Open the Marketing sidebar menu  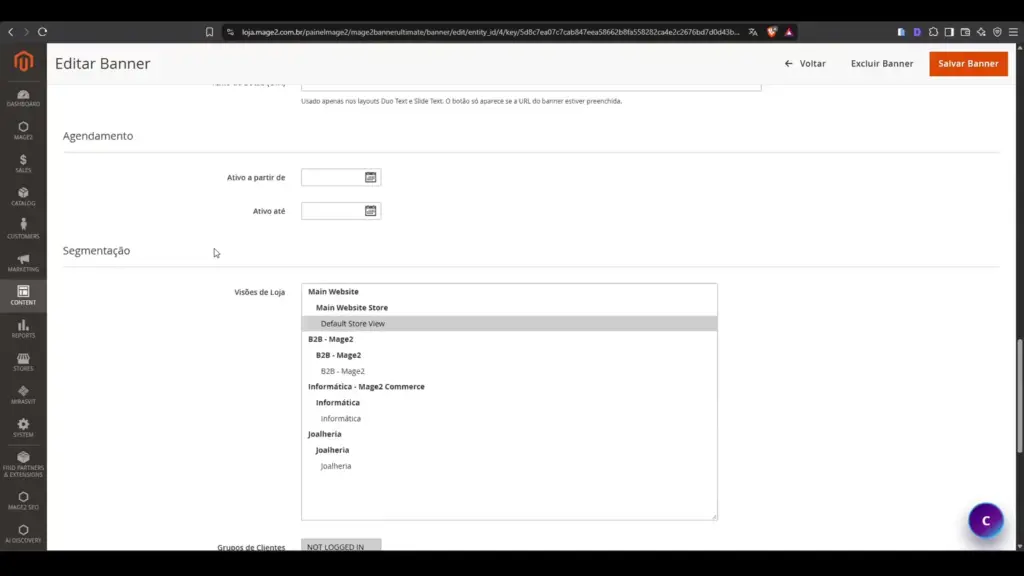point(24,263)
